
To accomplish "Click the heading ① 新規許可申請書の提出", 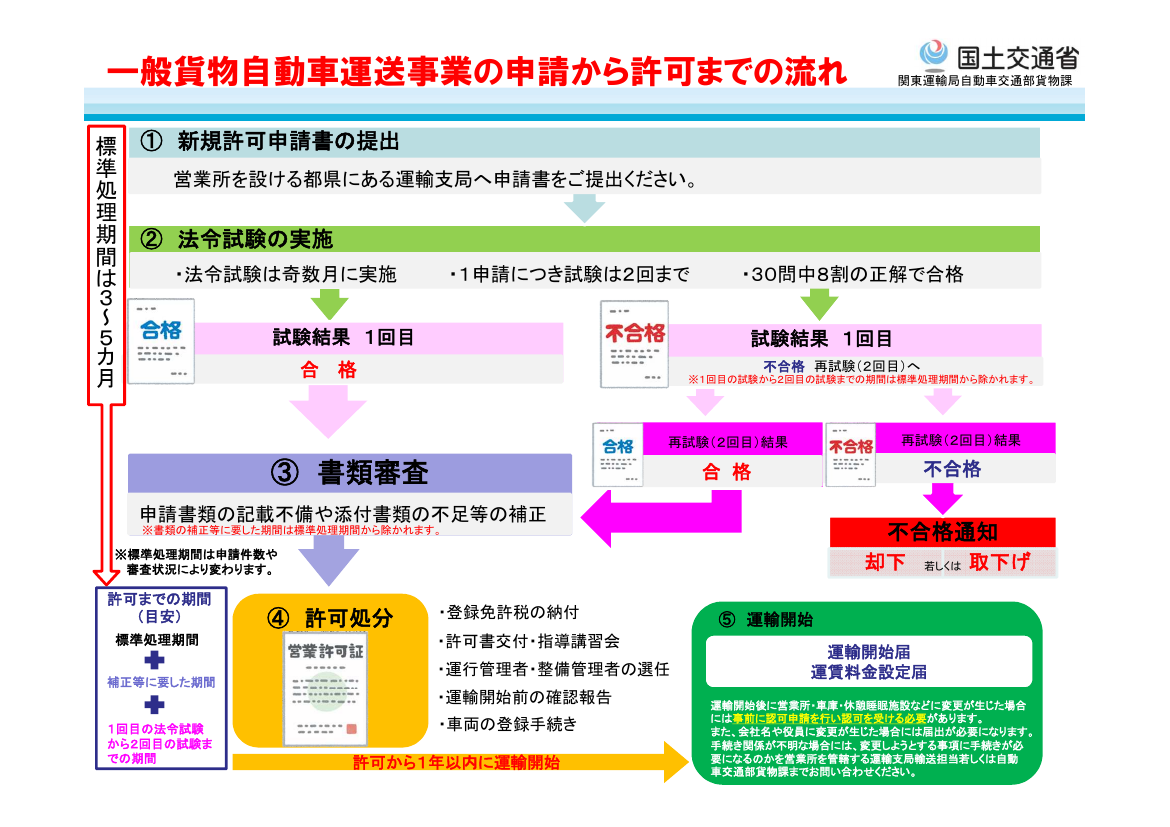I will tap(270, 141).
